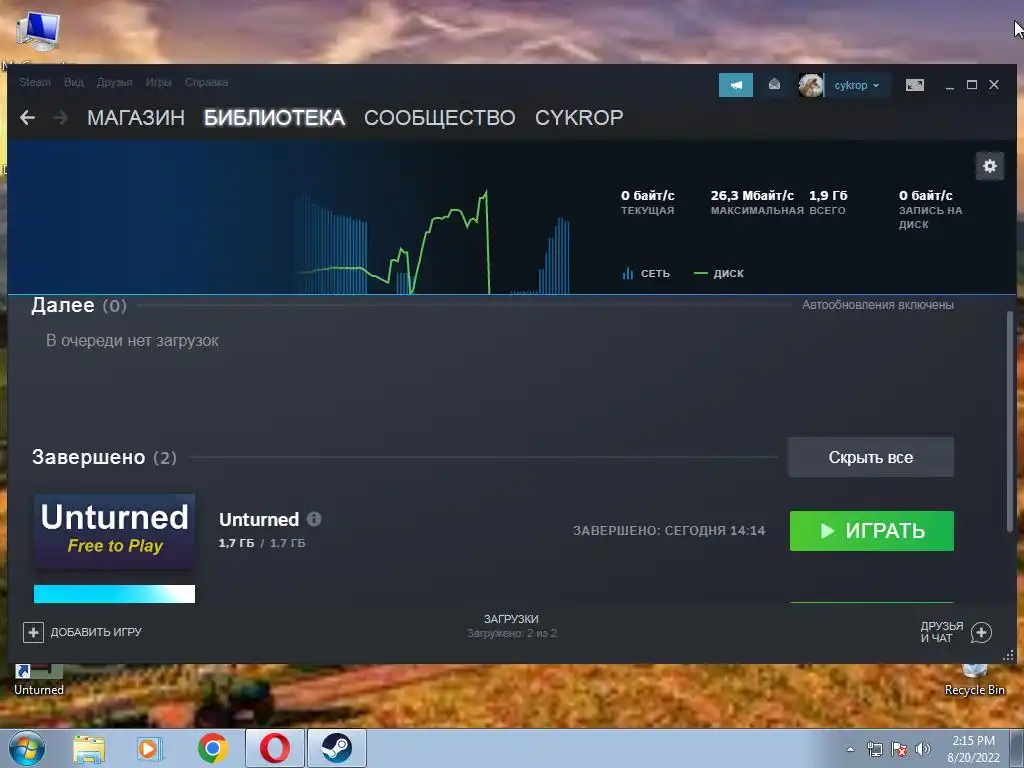Viewport: 1024px width, 768px height.
Task: Open network tray icon
Action: click(874, 749)
